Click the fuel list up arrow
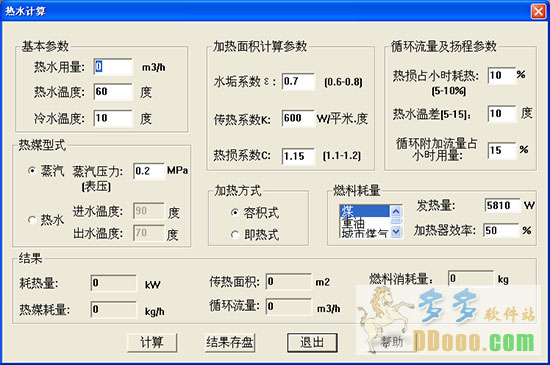 pos(396,211)
